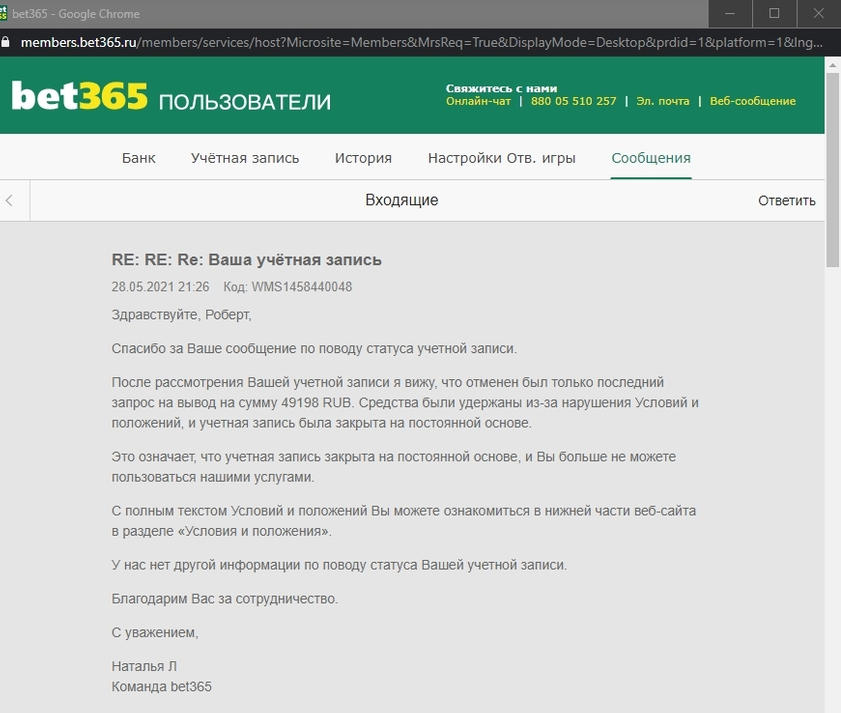Image resolution: width=841 pixels, height=713 pixels.
Task: Switch to the История tab
Action: point(363,158)
